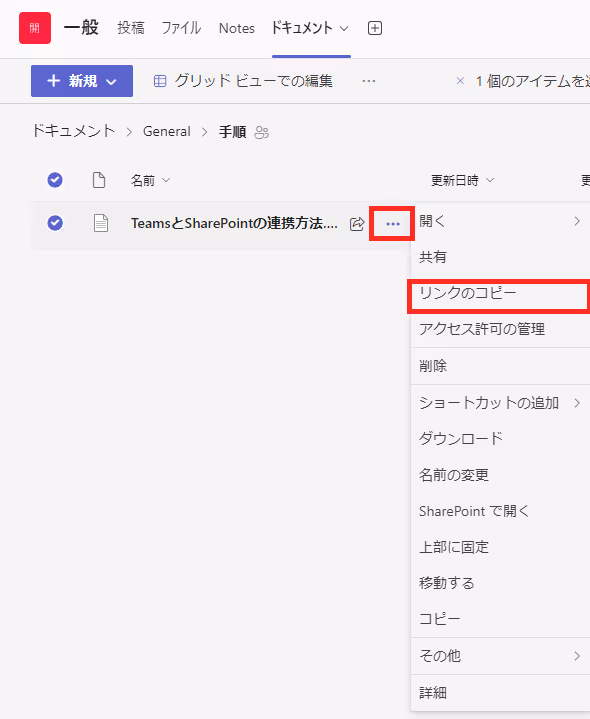Choose ダウンロード menu item

(x=500, y=439)
